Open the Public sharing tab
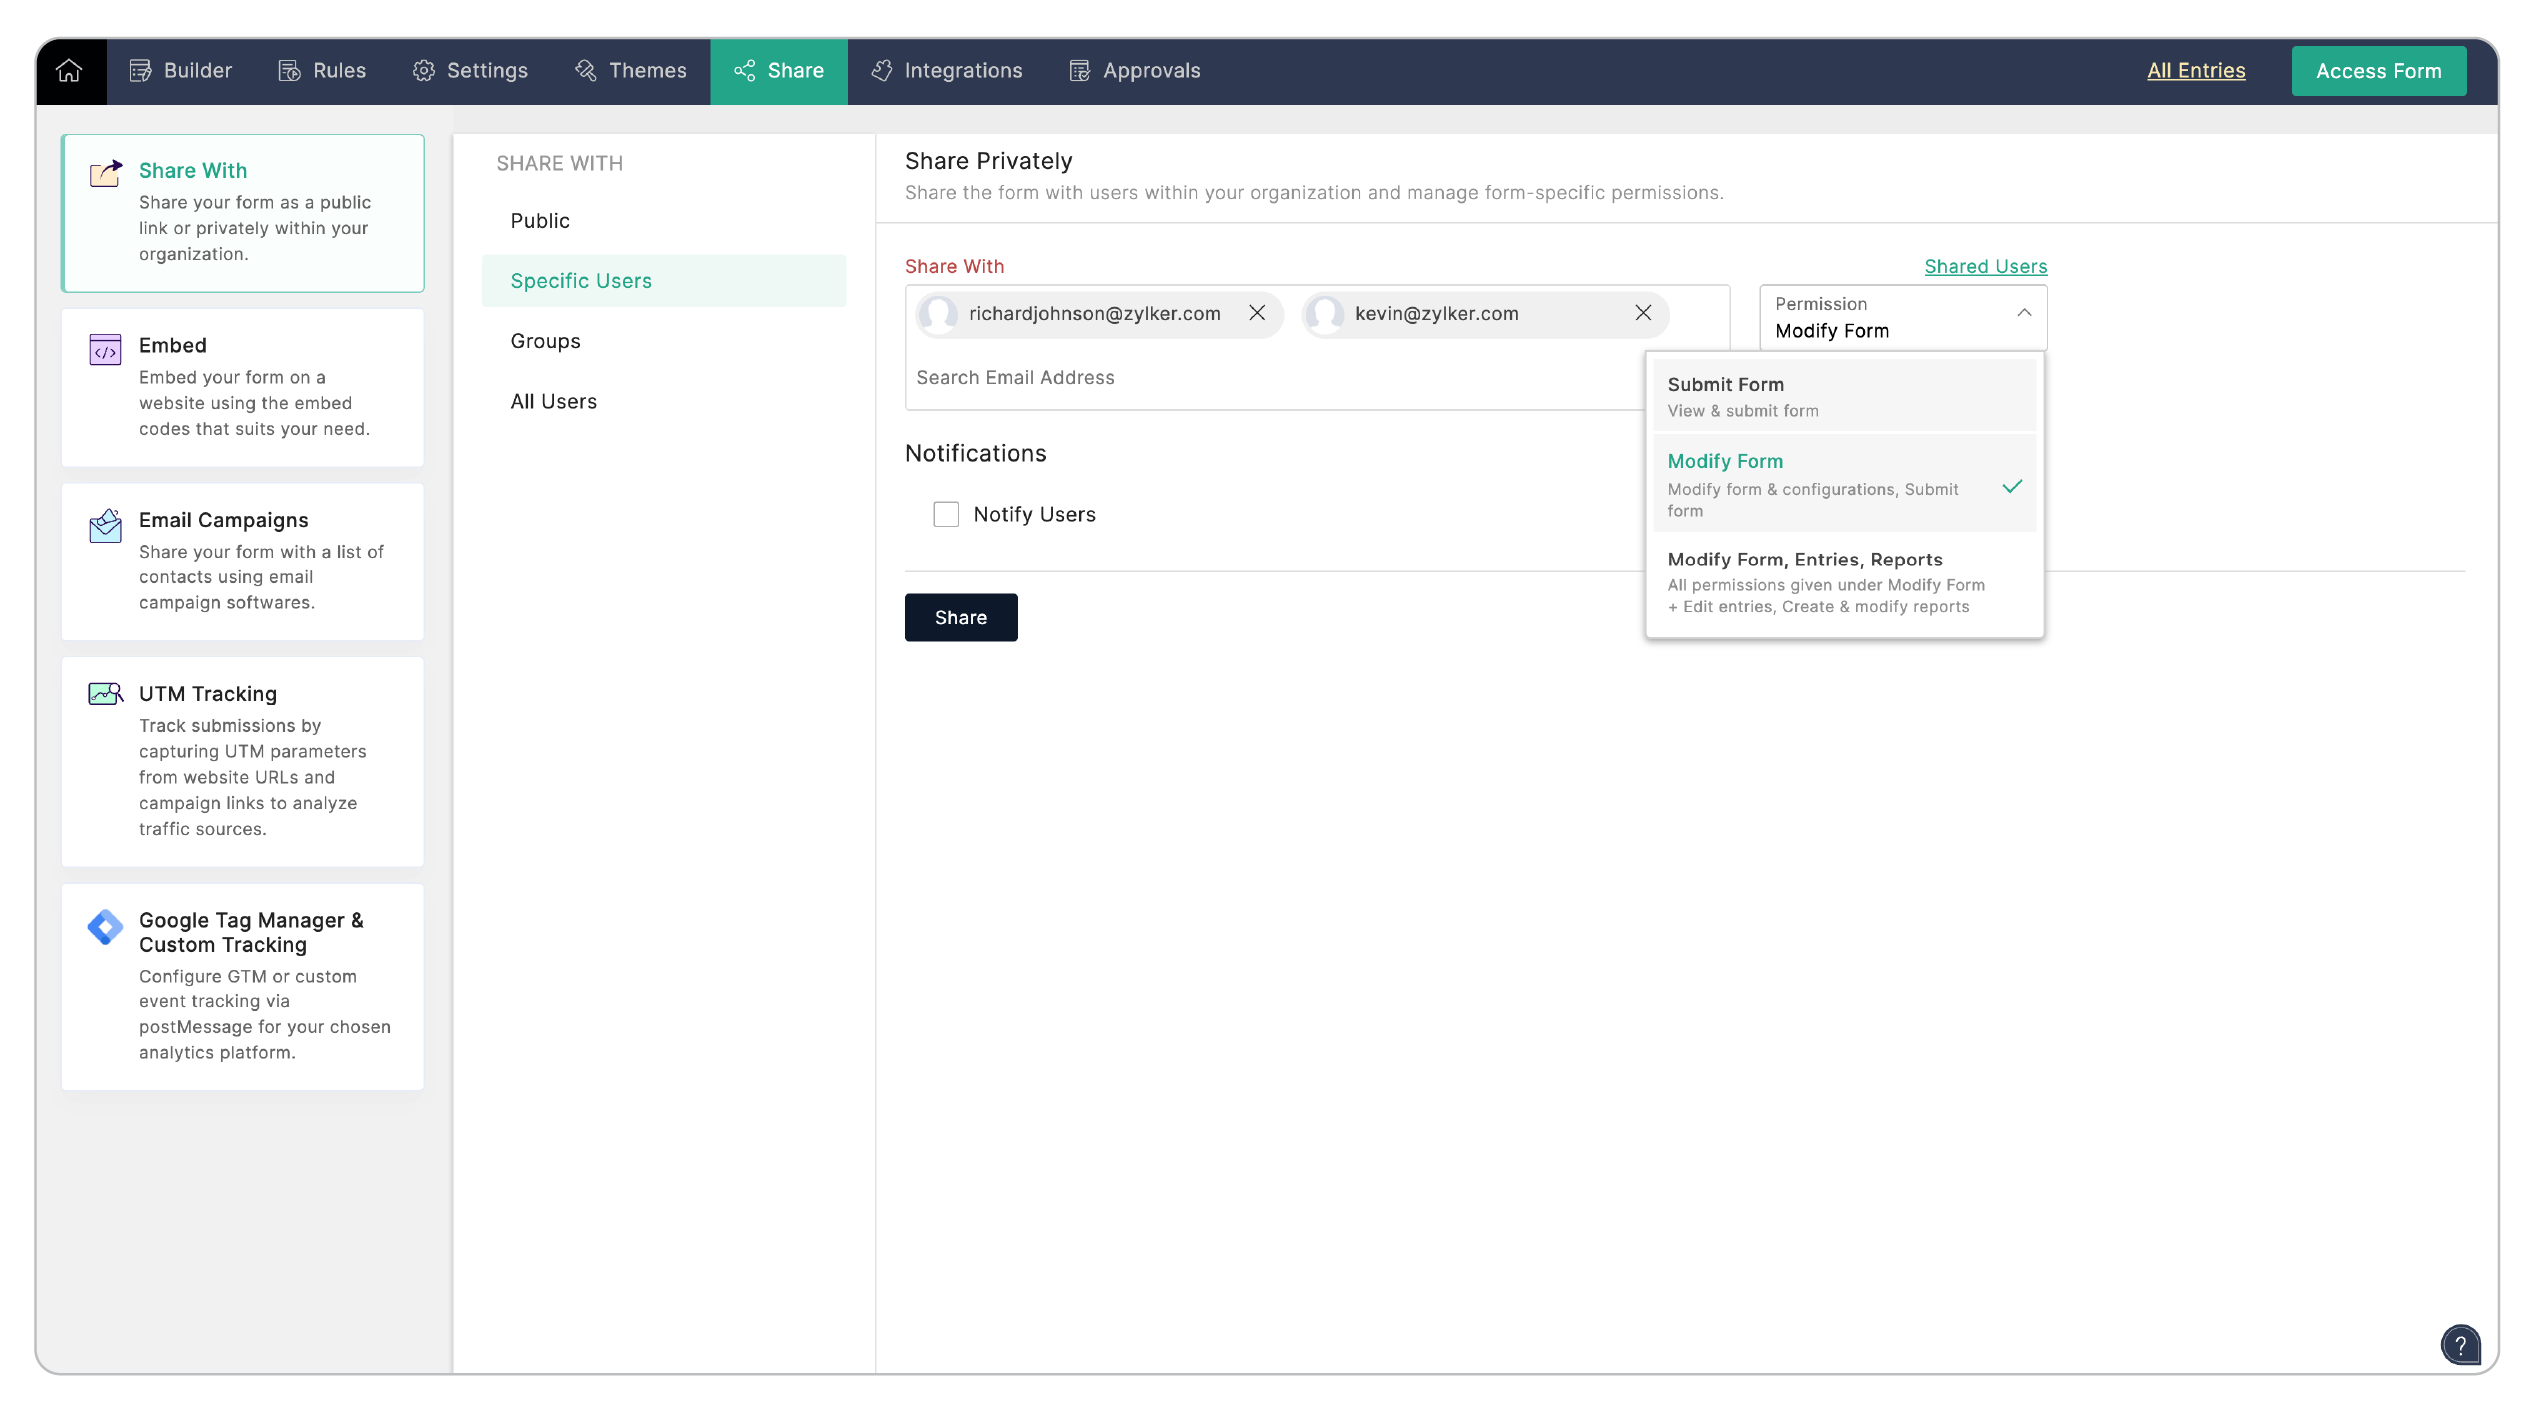This screenshot has width=2535, height=1412. pyautogui.click(x=540, y=220)
